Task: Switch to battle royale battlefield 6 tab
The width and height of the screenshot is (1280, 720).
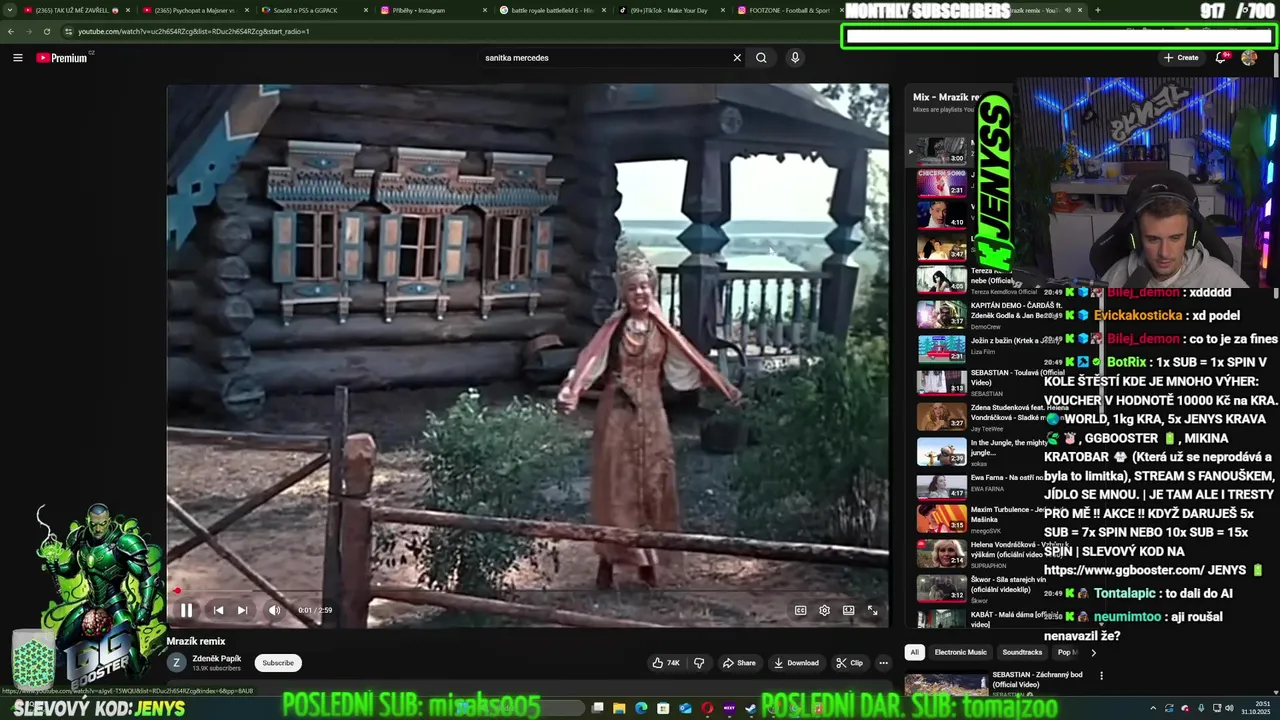Action: [550, 10]
